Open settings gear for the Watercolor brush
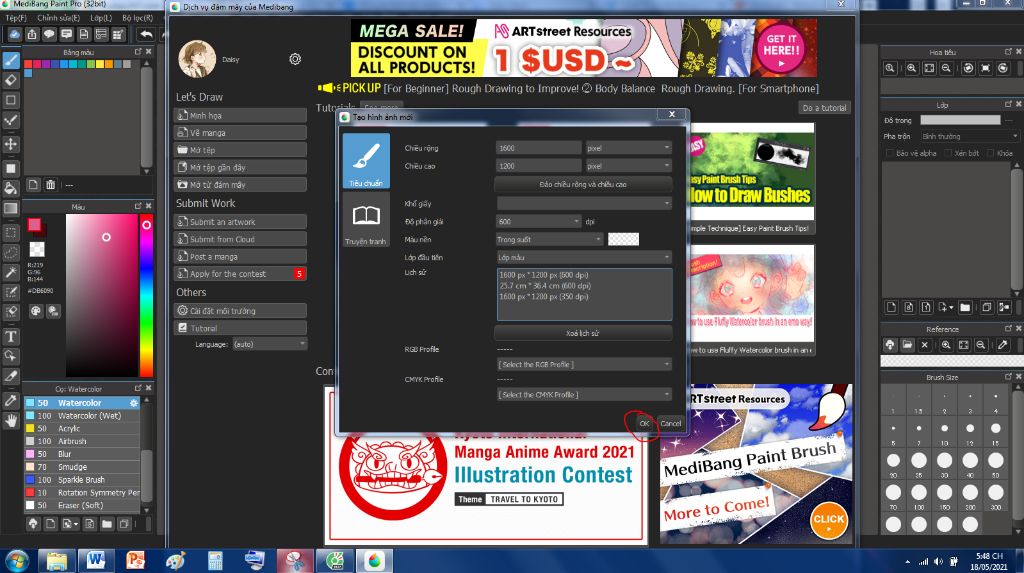The width and height of the screenshot is (1024, 573). [x=134, y=403]
